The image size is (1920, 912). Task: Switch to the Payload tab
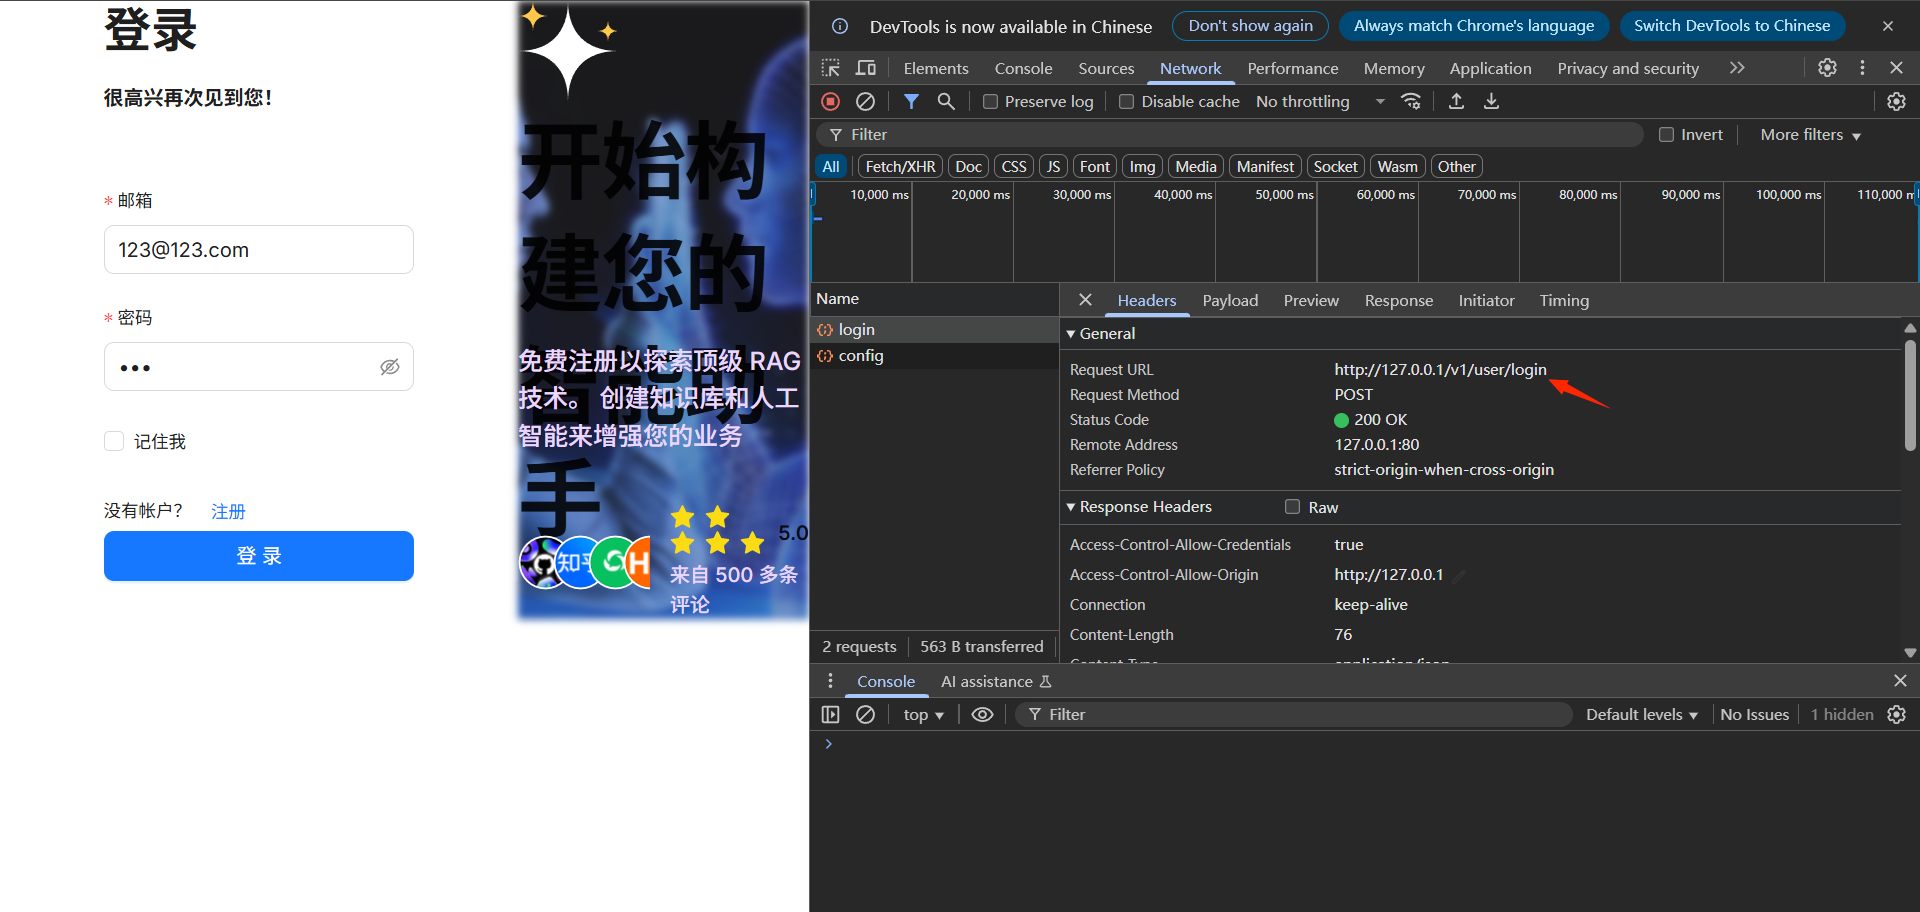click(x=1230, y=300)
